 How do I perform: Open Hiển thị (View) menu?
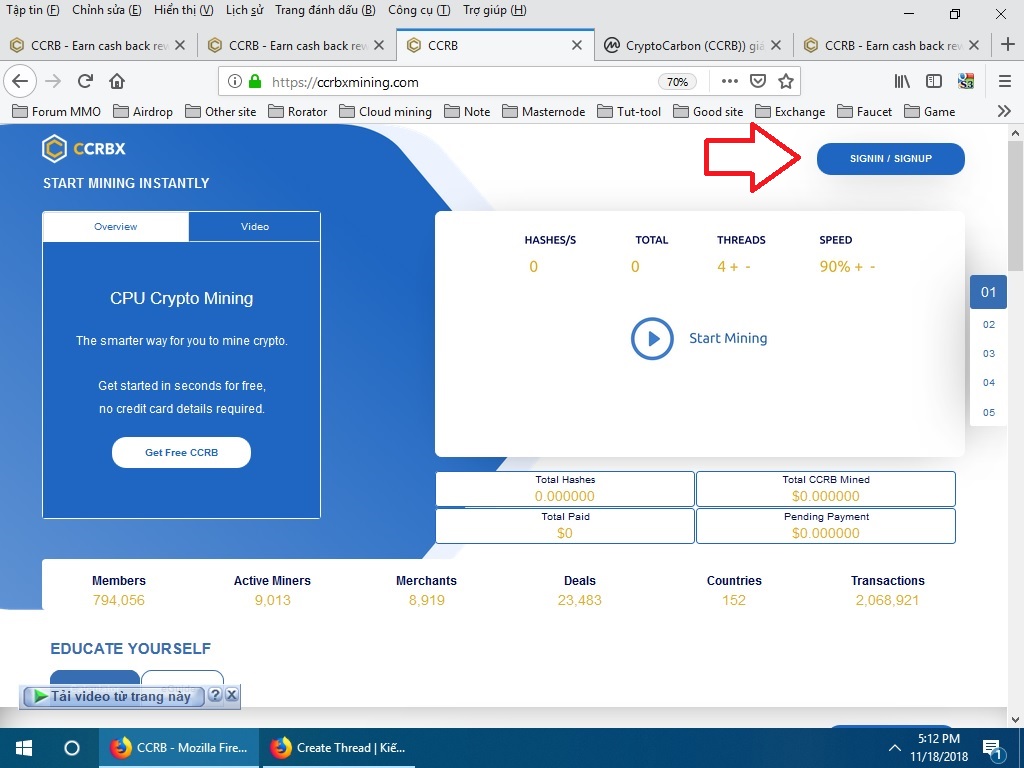tap(184, 10)
